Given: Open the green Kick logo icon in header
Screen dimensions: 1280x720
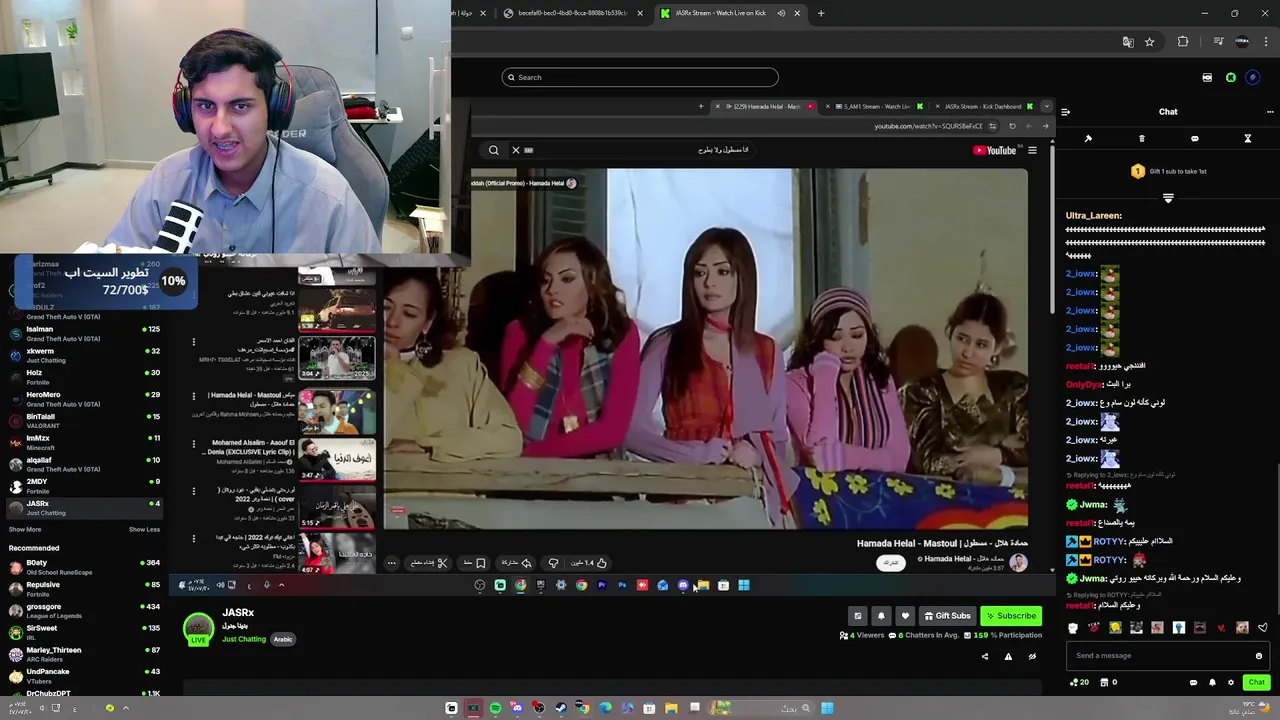Looking at the screenshot, I should tap(1231, 77).
